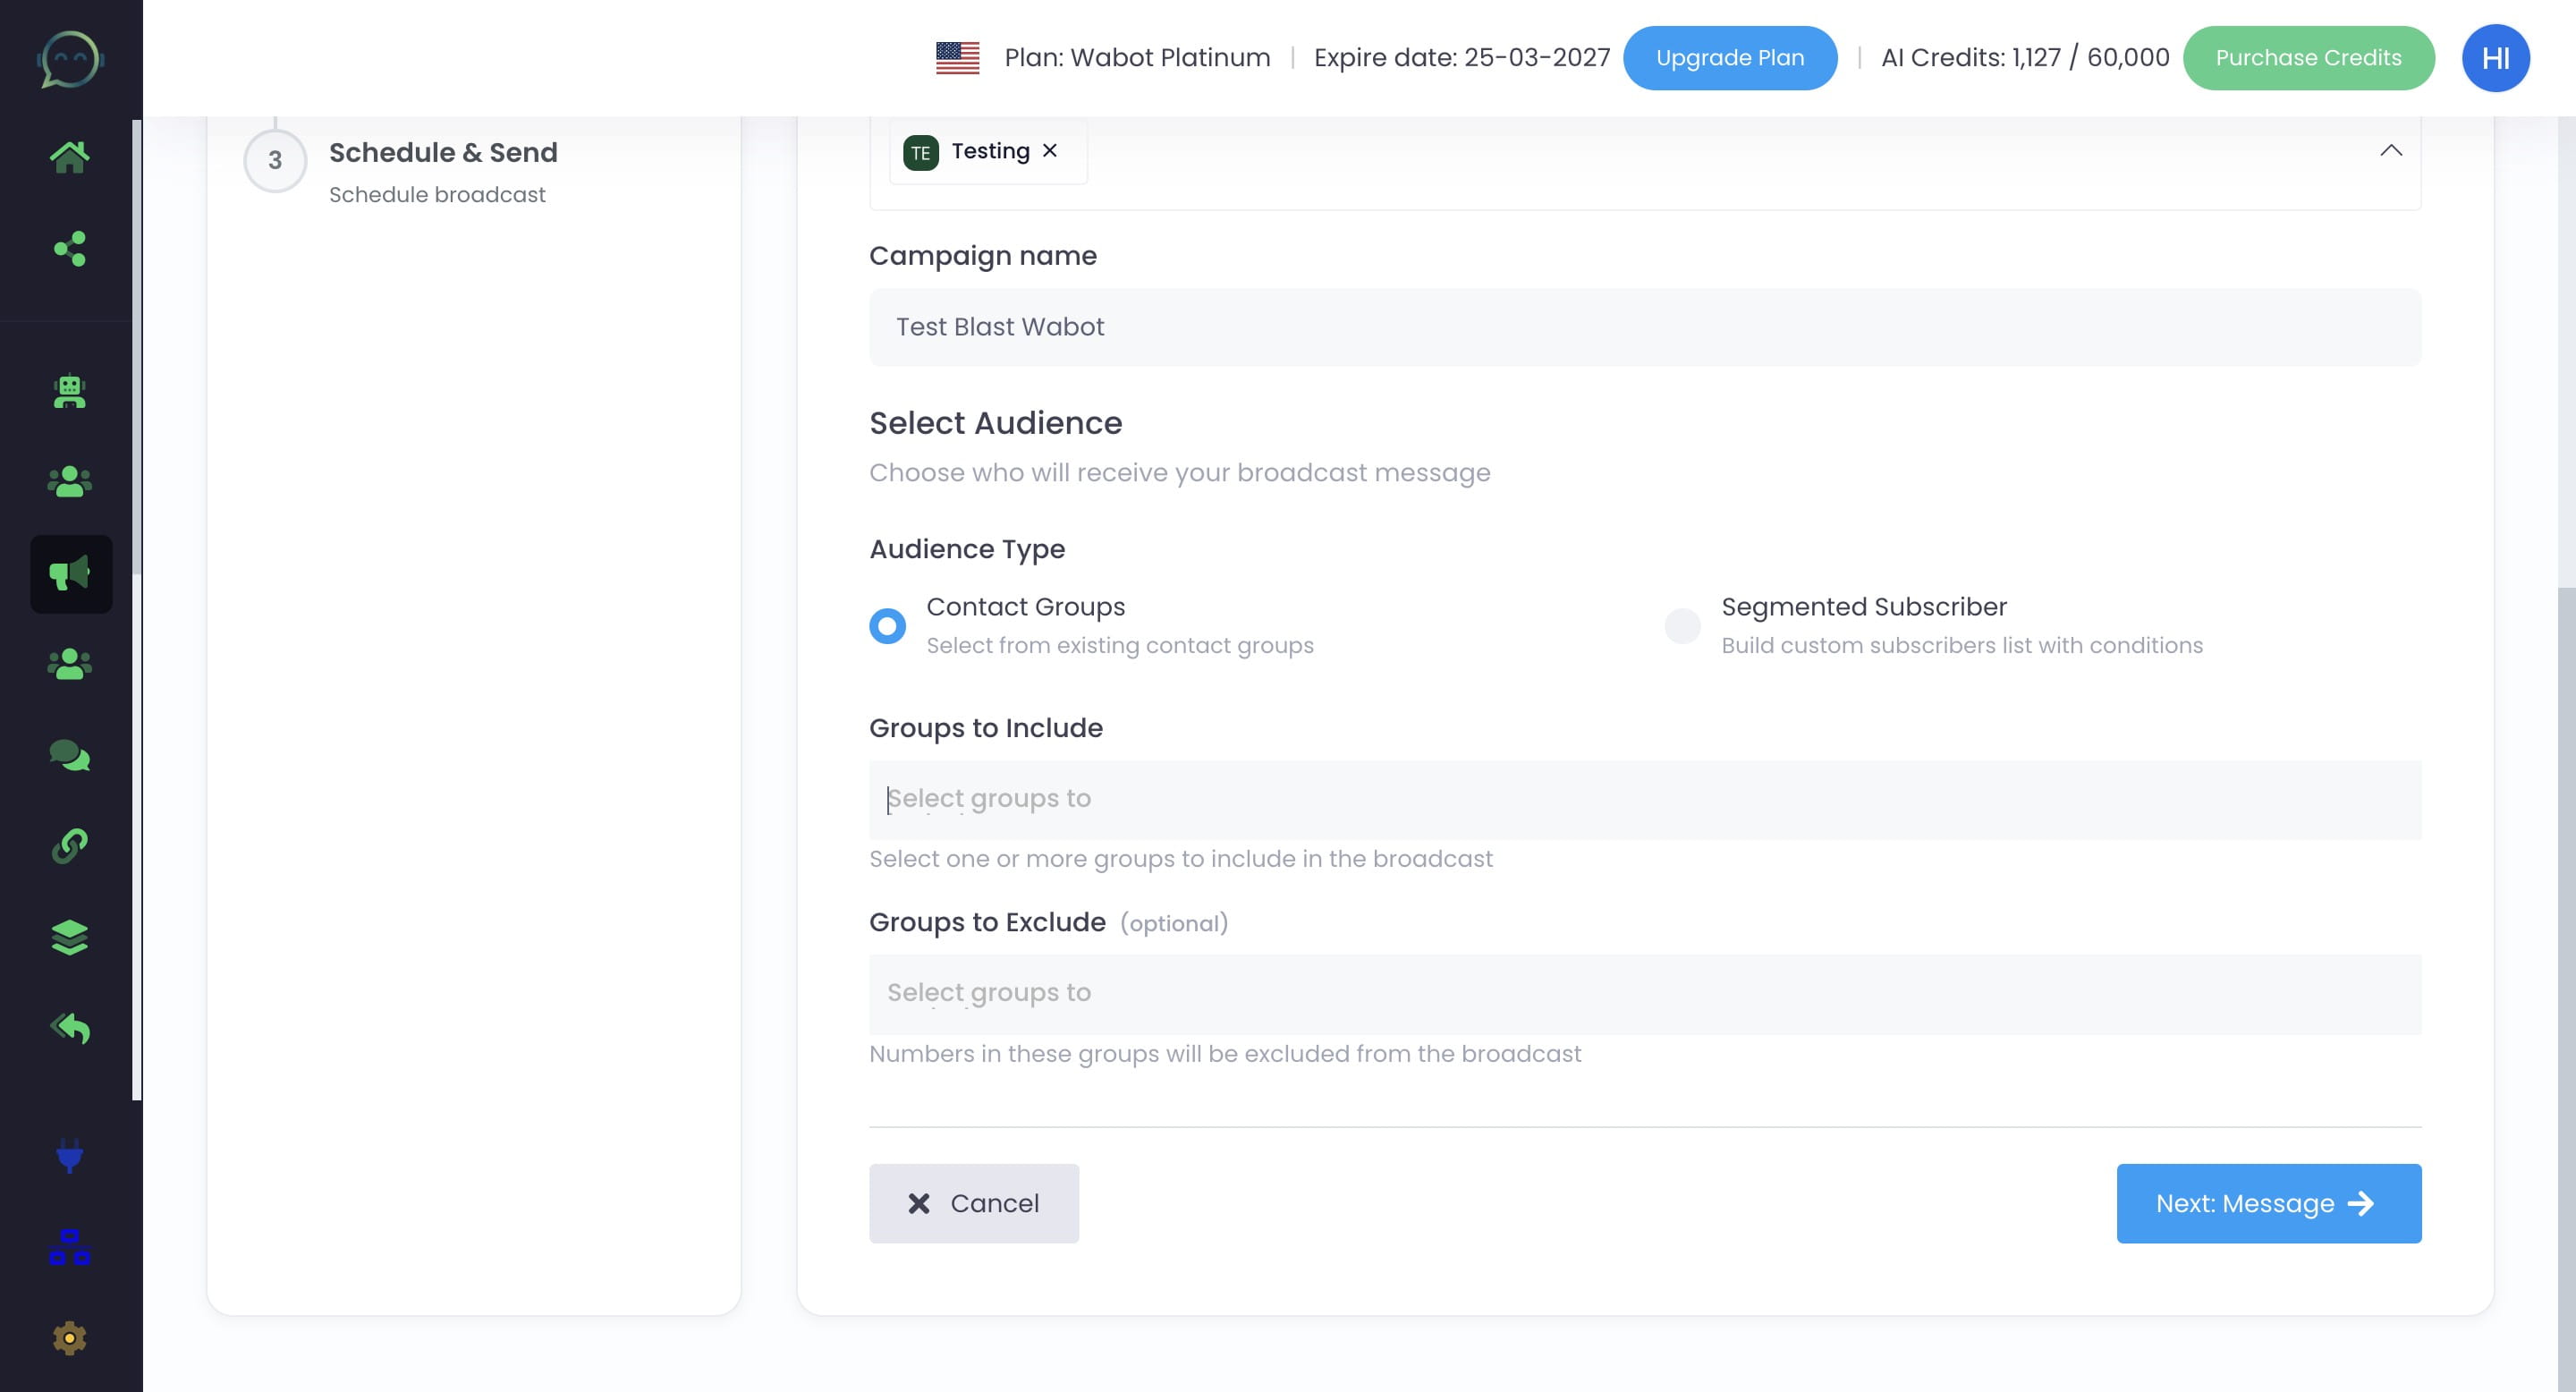Edit the Campaign name input field
Viewport: 2576px width, 1392px height.
pyautogui.click(x=1645, y=327)
